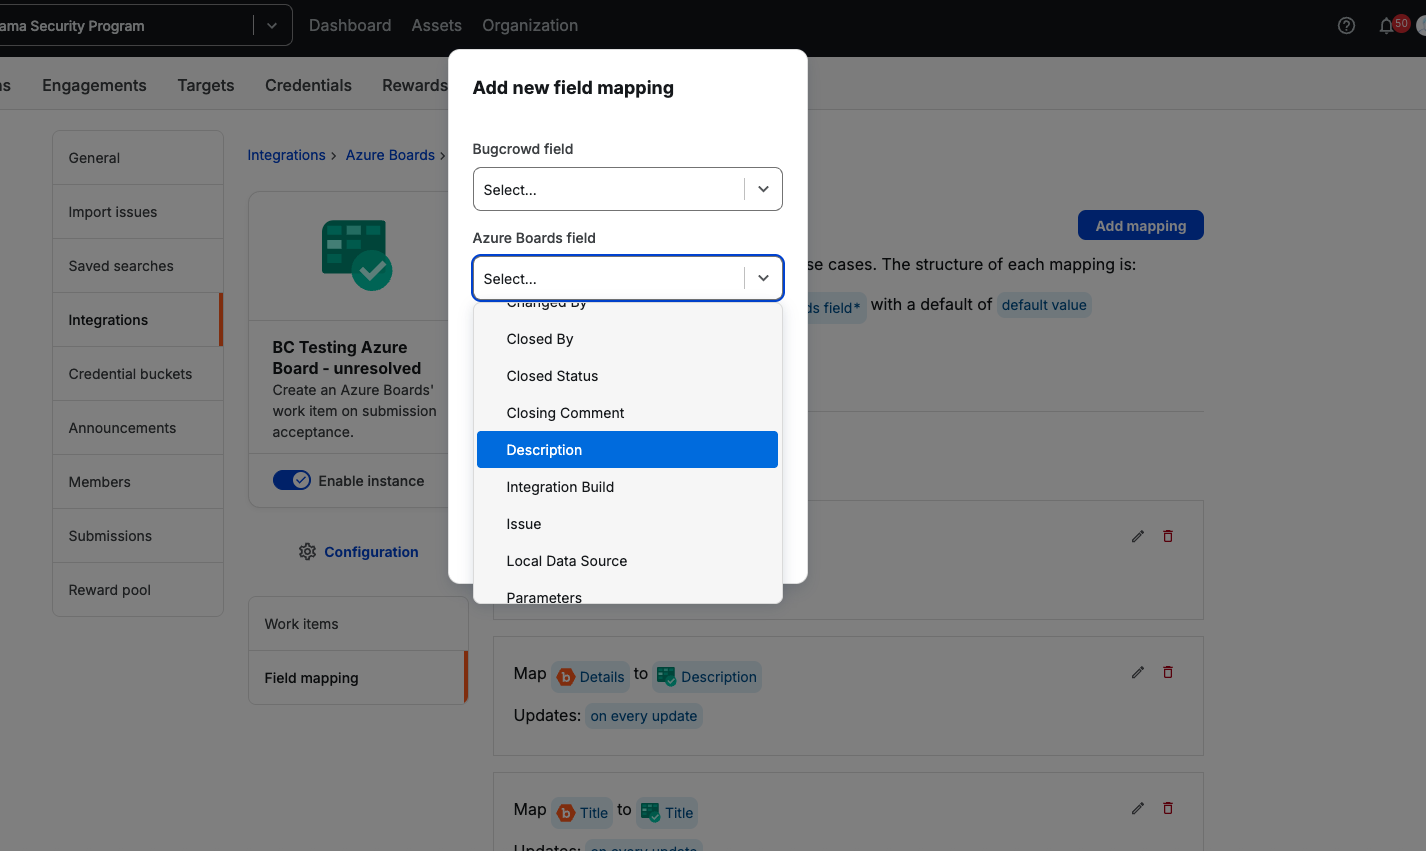Click the 'on every update' tag
1426x851 pixels.
(644, 716)
